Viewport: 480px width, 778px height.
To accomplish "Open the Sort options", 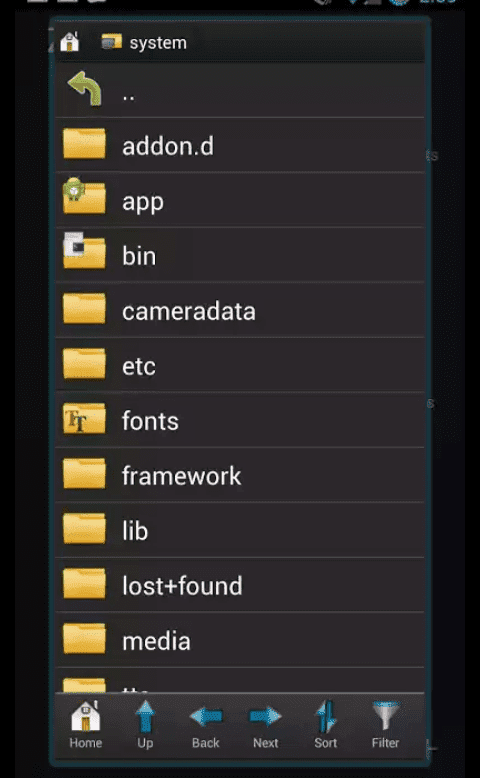I will click(326, 724).
